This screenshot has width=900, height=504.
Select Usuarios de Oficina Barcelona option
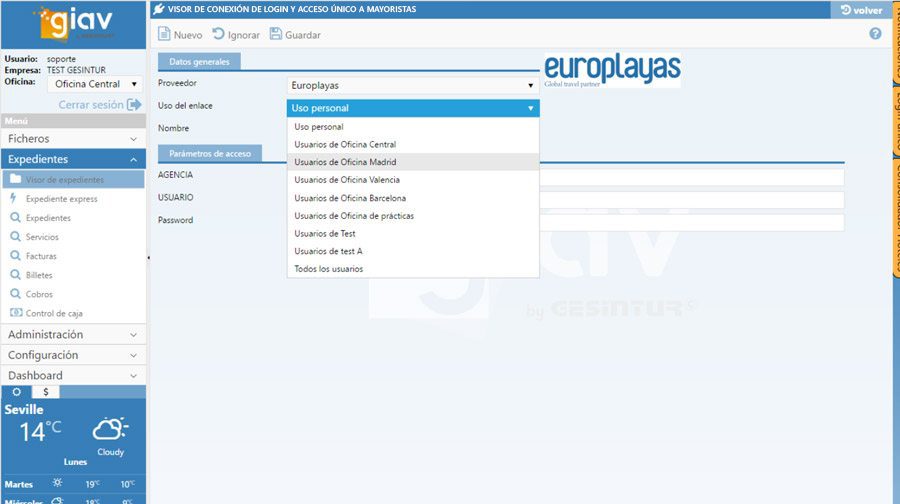point(413,198)
